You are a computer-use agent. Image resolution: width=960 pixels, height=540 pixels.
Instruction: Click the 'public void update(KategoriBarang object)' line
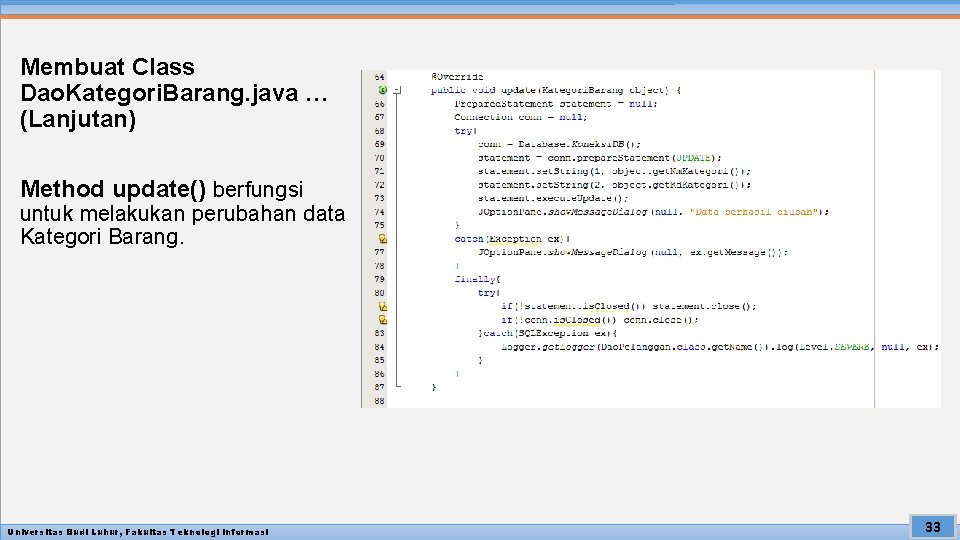555,90
